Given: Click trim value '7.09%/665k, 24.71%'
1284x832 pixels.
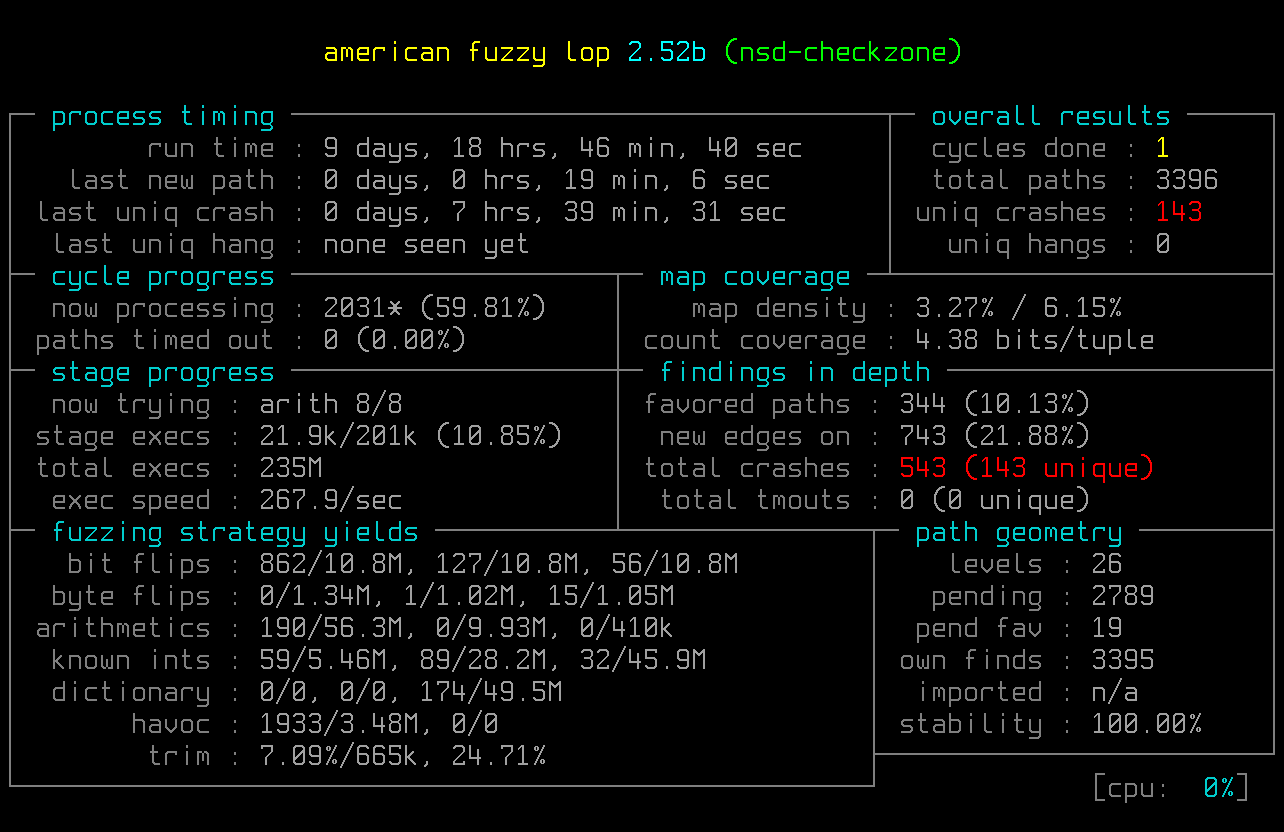Looking at the screenshot, I should [403, 757].
